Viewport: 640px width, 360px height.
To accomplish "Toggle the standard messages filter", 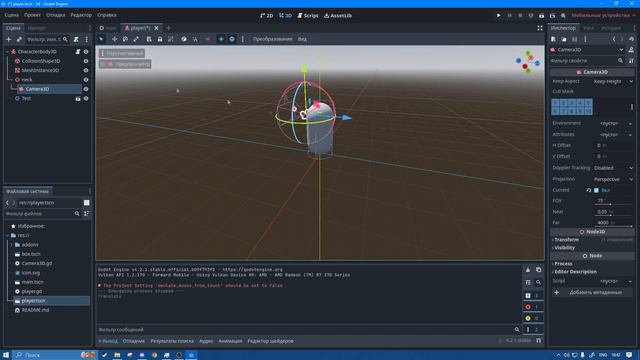I will click(532, 296).
